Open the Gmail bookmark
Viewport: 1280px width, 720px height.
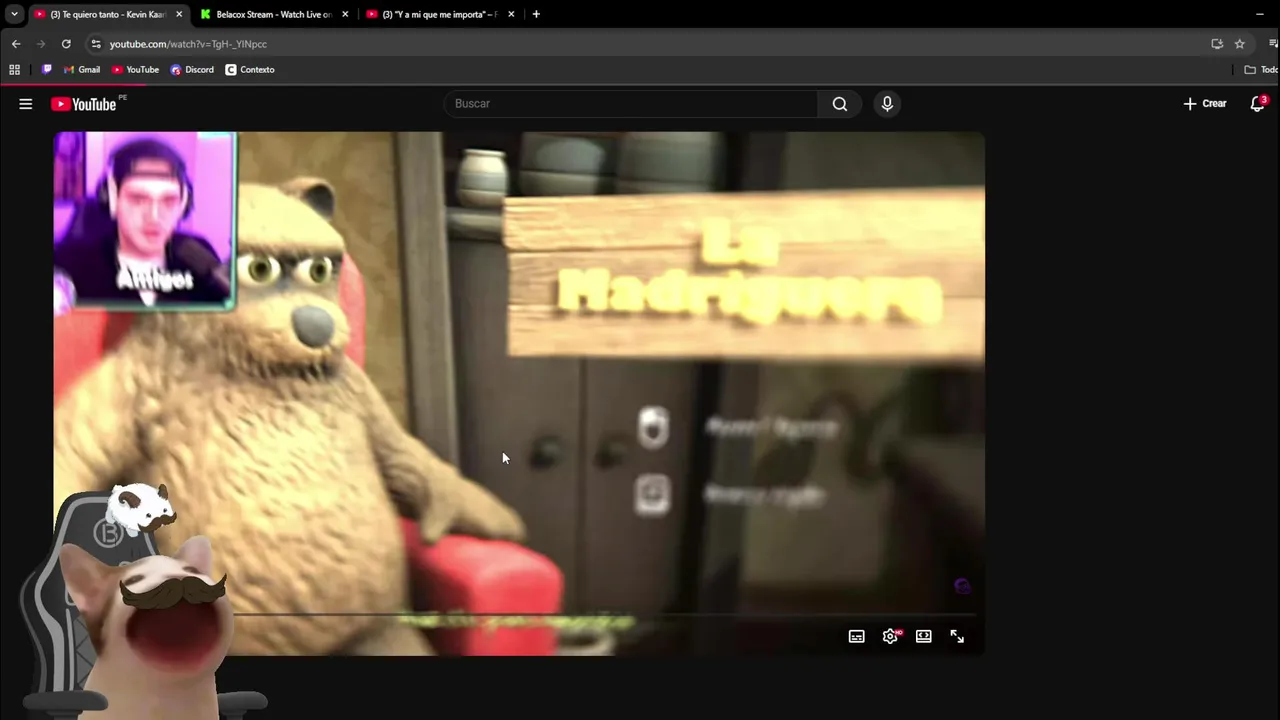[x=82, y=70]
